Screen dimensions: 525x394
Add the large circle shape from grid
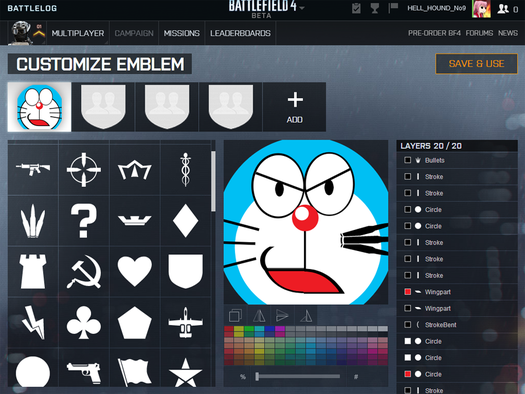pyautogui.click(x=33, y=372)
